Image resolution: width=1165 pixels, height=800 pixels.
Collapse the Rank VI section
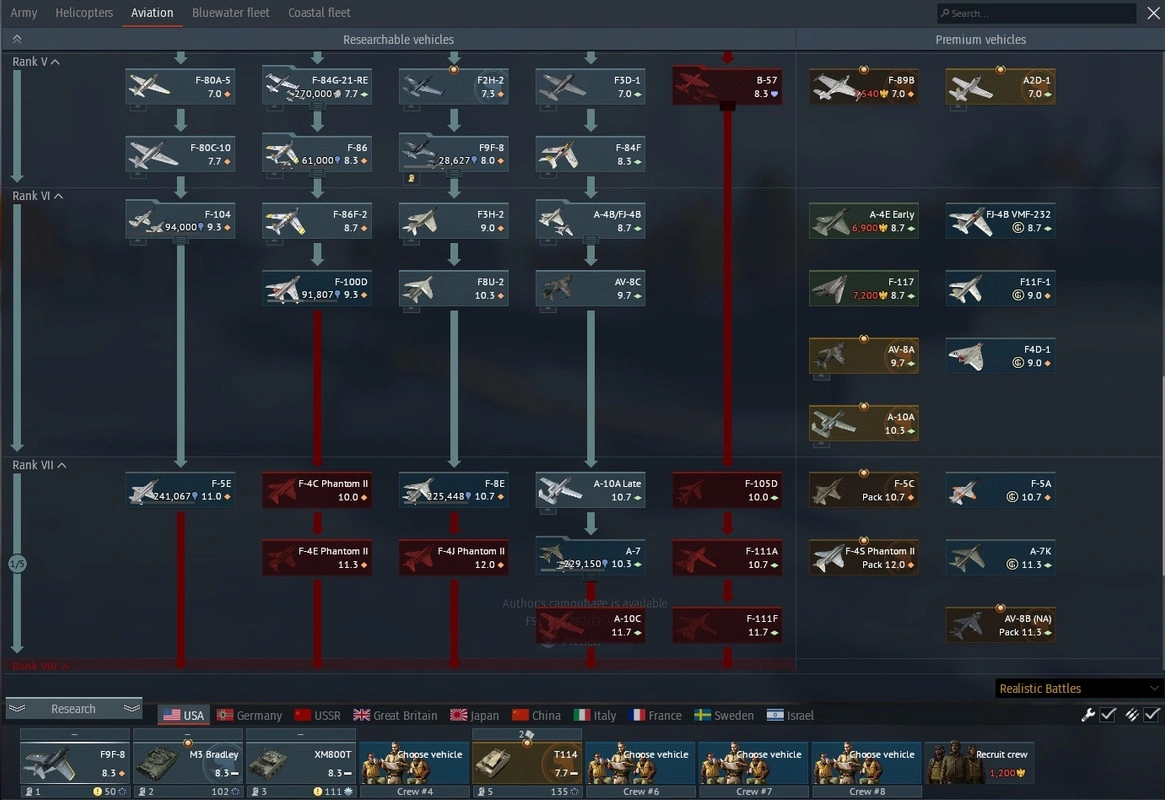[37, 196]
